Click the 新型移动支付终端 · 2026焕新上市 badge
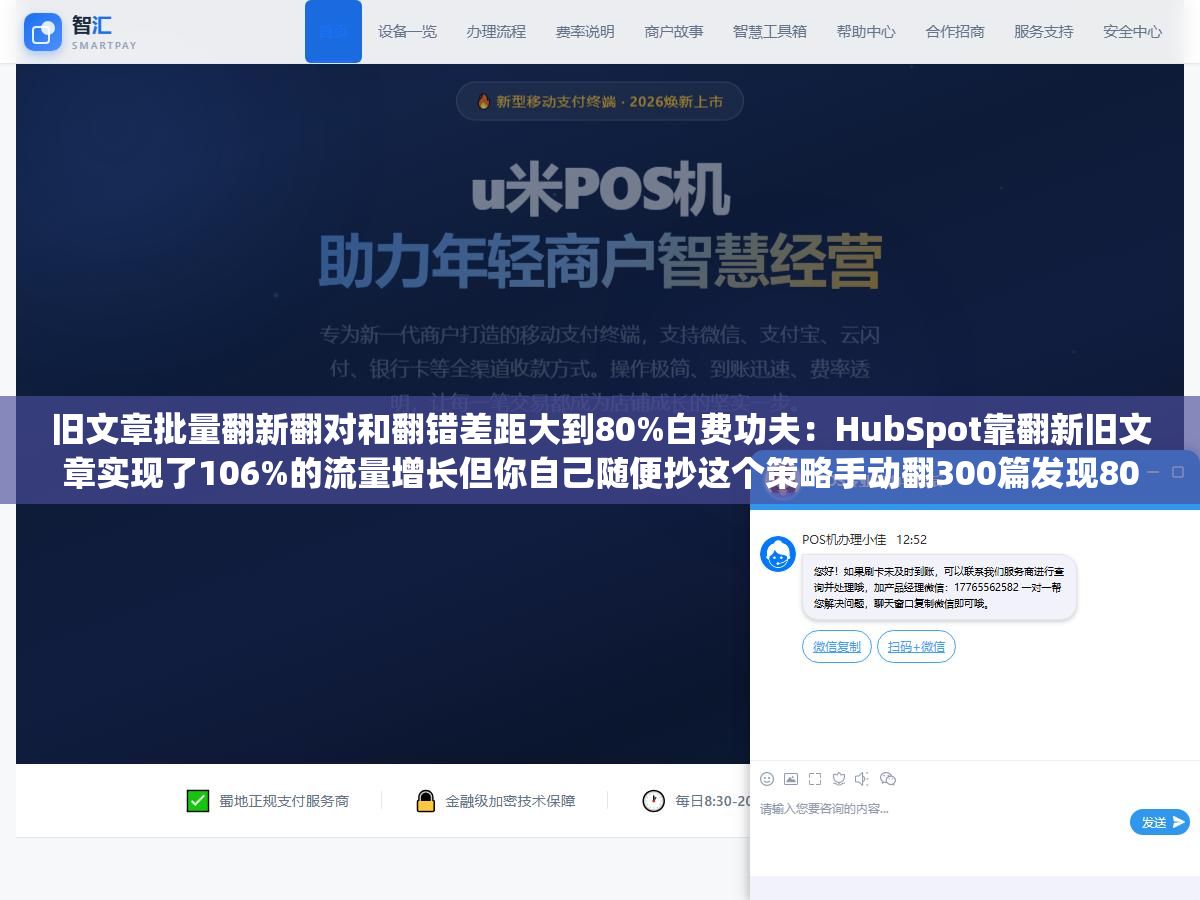This screenshot has width=1200, height=900. pos(600,101)
